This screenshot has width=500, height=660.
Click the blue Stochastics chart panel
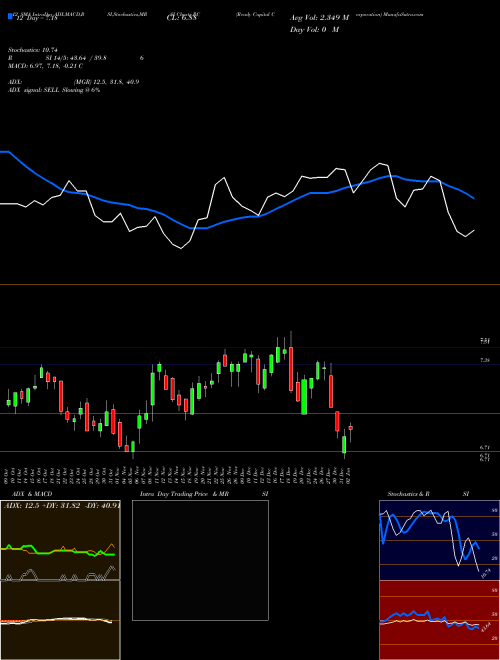pos(439,540)
